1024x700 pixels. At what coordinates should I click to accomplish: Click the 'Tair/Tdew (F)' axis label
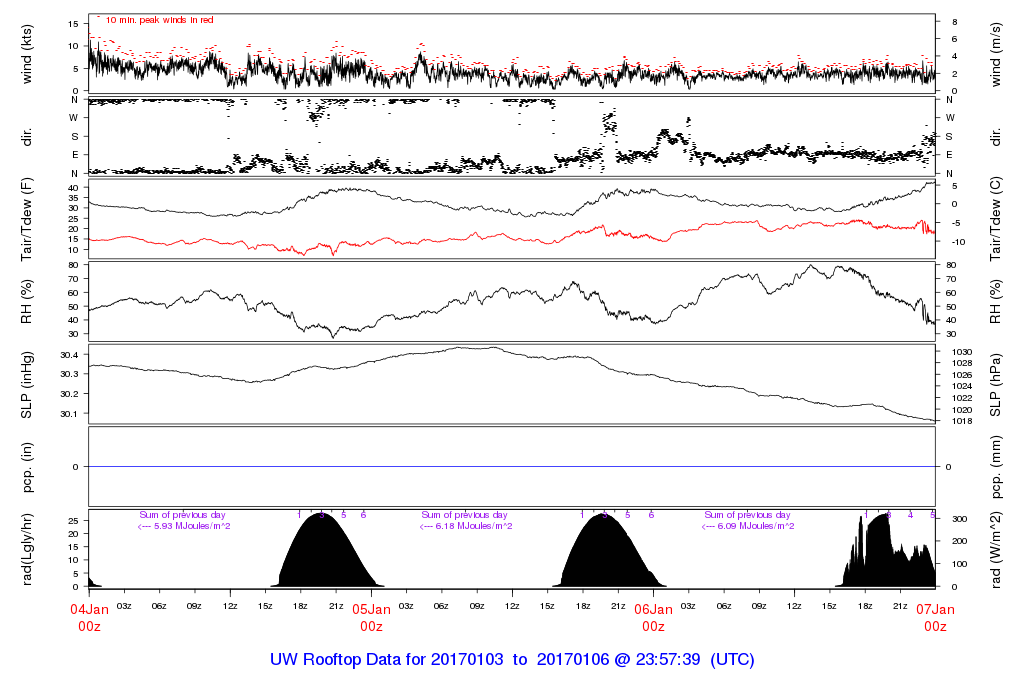pyautogui.click(x=28, y=216)
